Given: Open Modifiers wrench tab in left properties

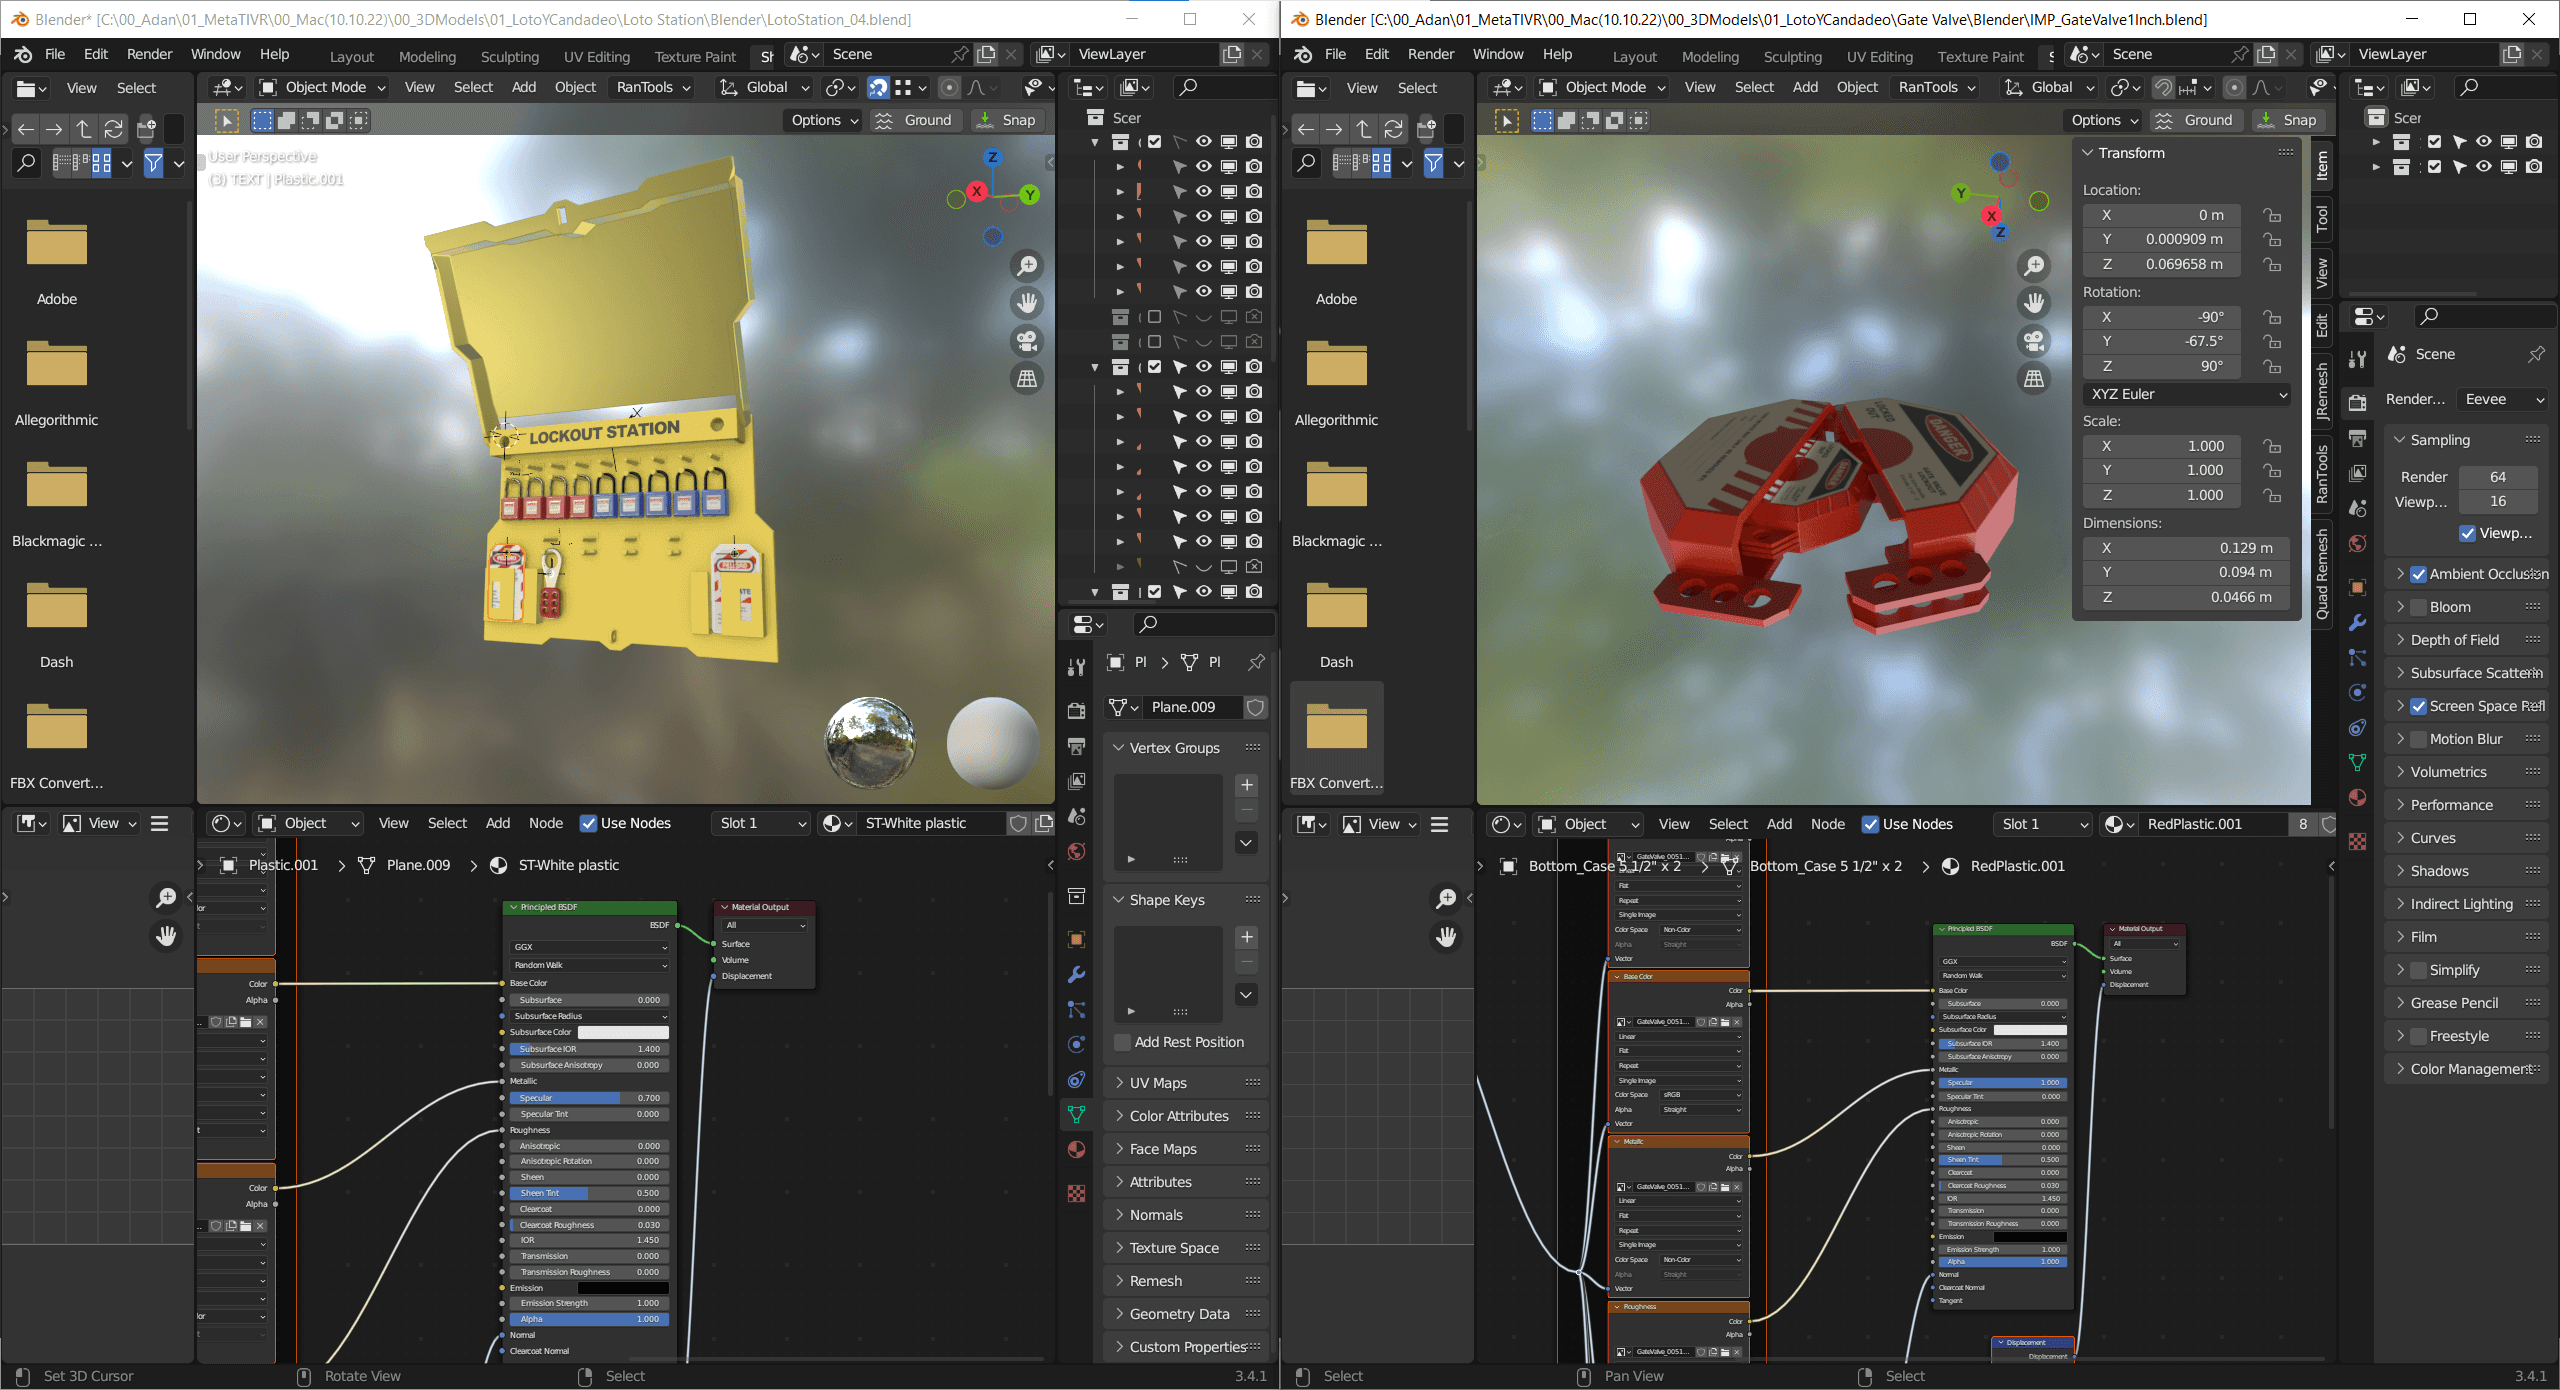Looking at the screenshot, I should coord(1076,974).
